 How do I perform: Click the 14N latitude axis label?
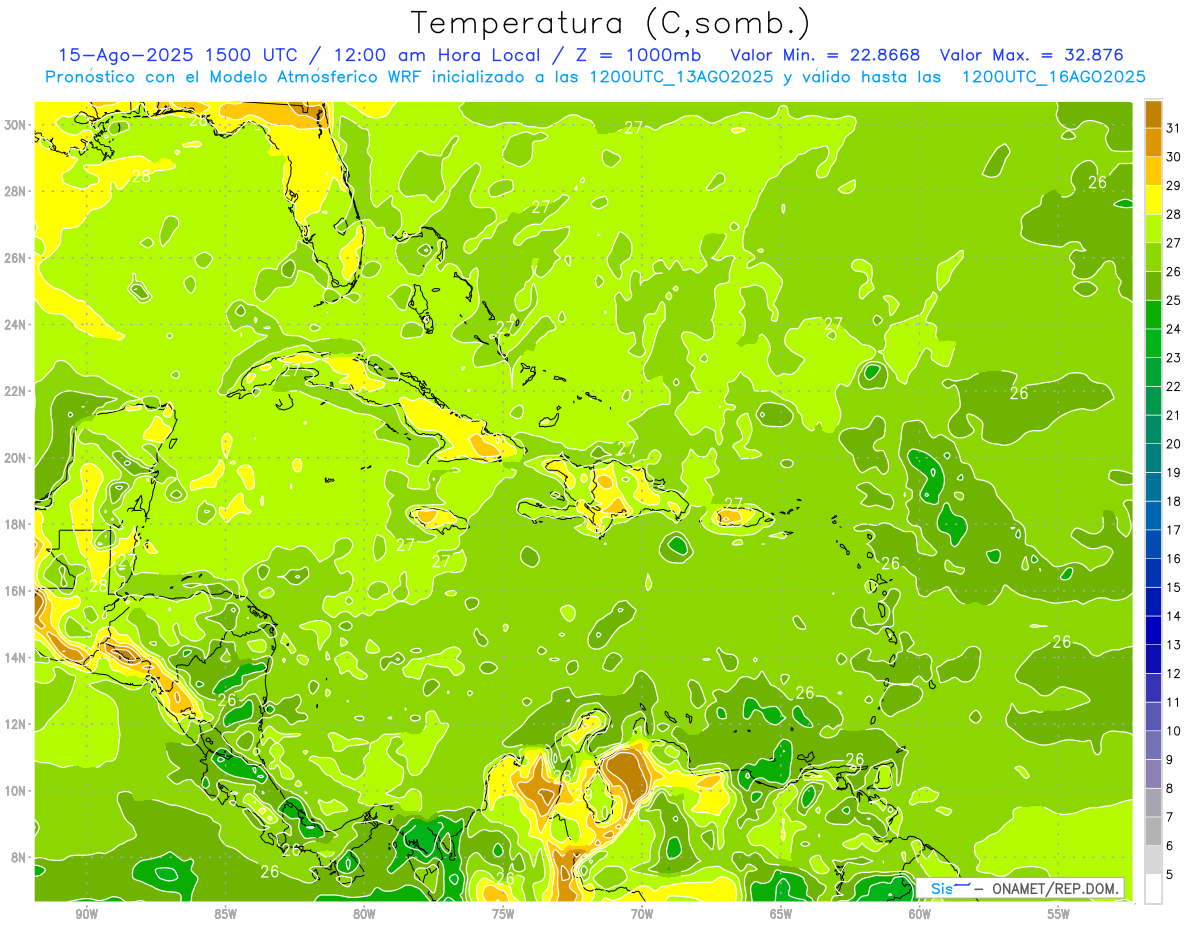[x=15, y=658]
